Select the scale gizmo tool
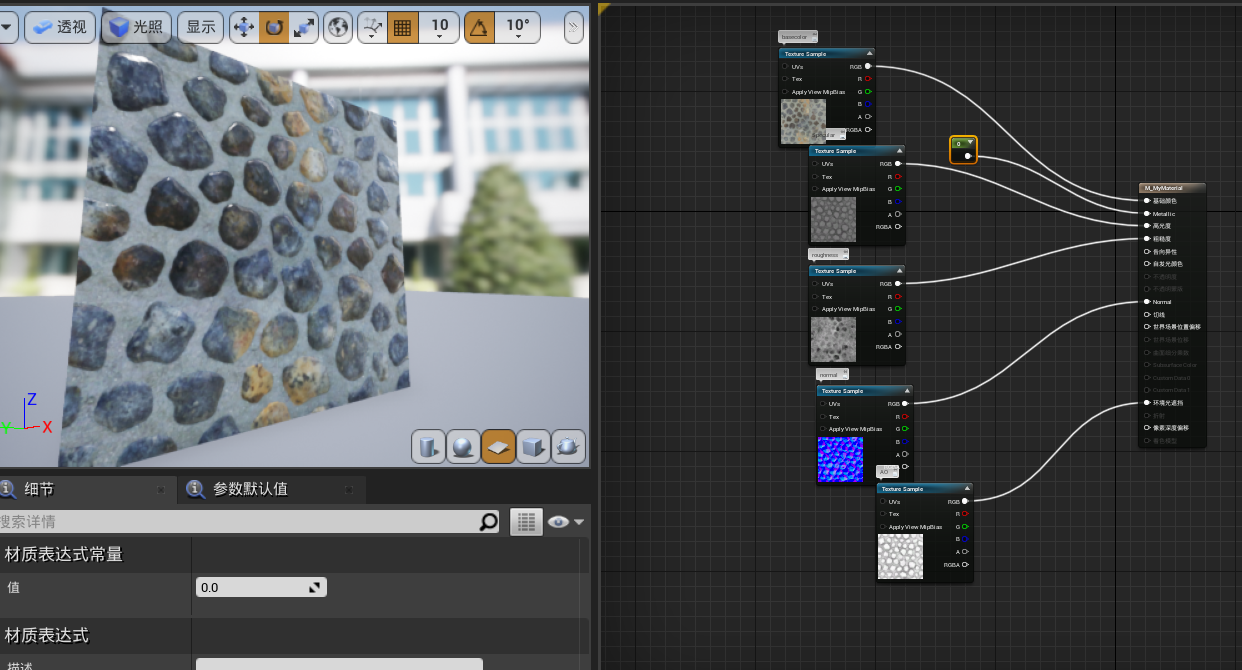1242x670 pixels. [303, 28]
